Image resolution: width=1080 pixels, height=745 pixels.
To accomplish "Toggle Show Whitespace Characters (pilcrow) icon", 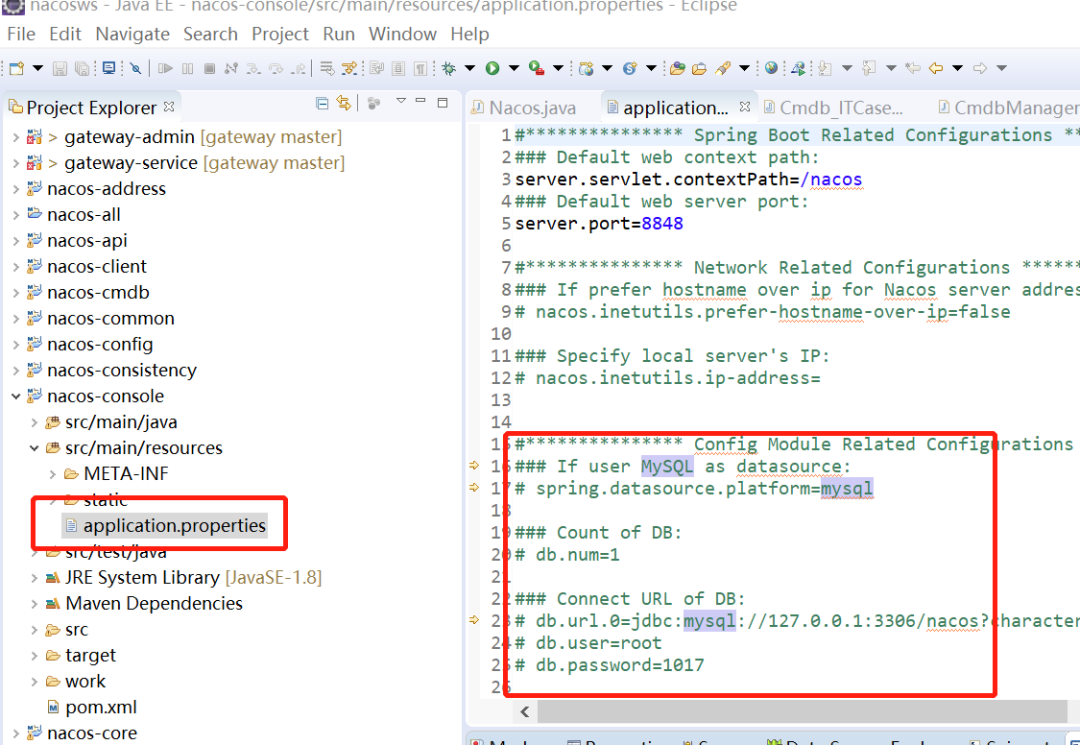I will [420, 68].
